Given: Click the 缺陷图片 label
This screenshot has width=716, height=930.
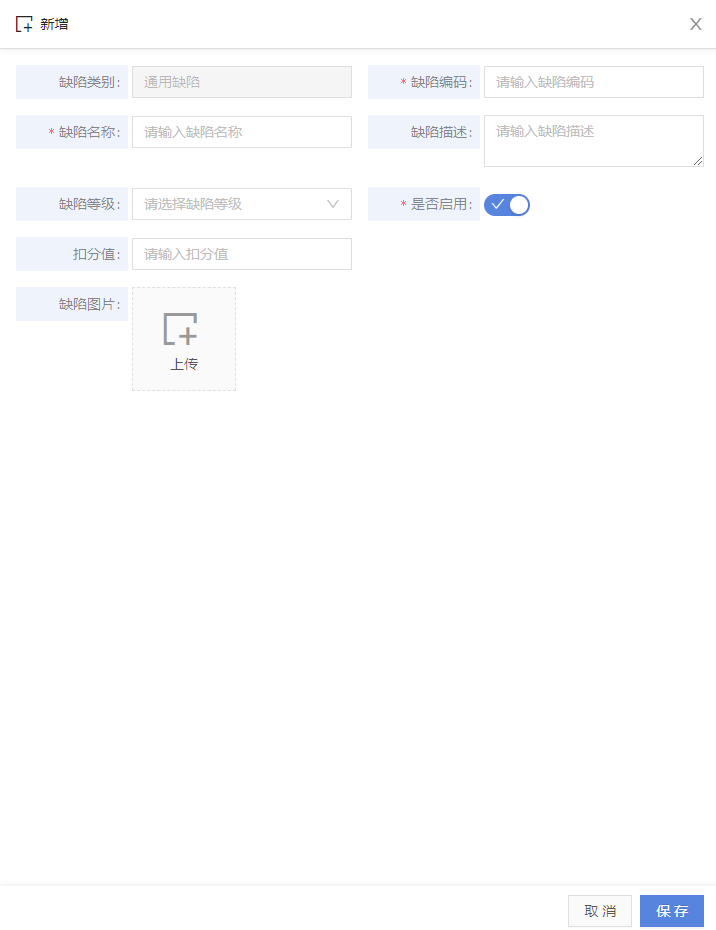Looking at the screenshot, I should coord(89,304).
